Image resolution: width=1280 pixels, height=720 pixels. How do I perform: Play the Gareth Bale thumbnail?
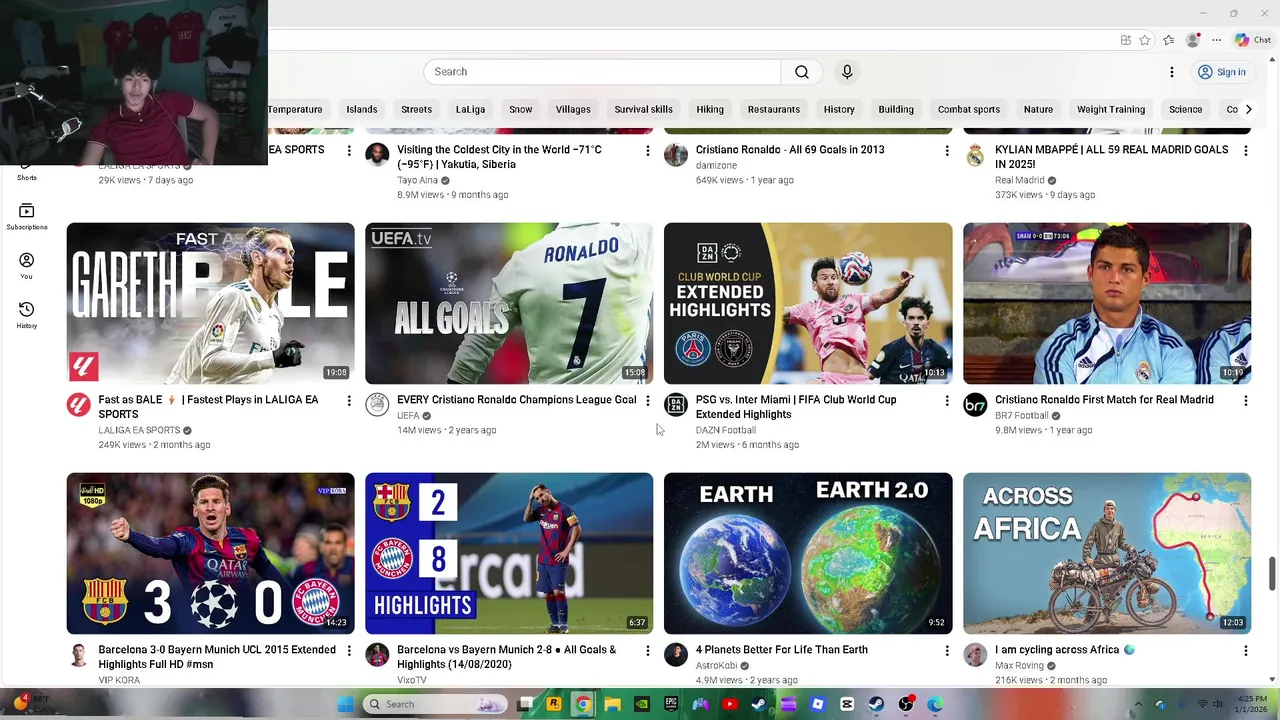(x=210, y=303)
